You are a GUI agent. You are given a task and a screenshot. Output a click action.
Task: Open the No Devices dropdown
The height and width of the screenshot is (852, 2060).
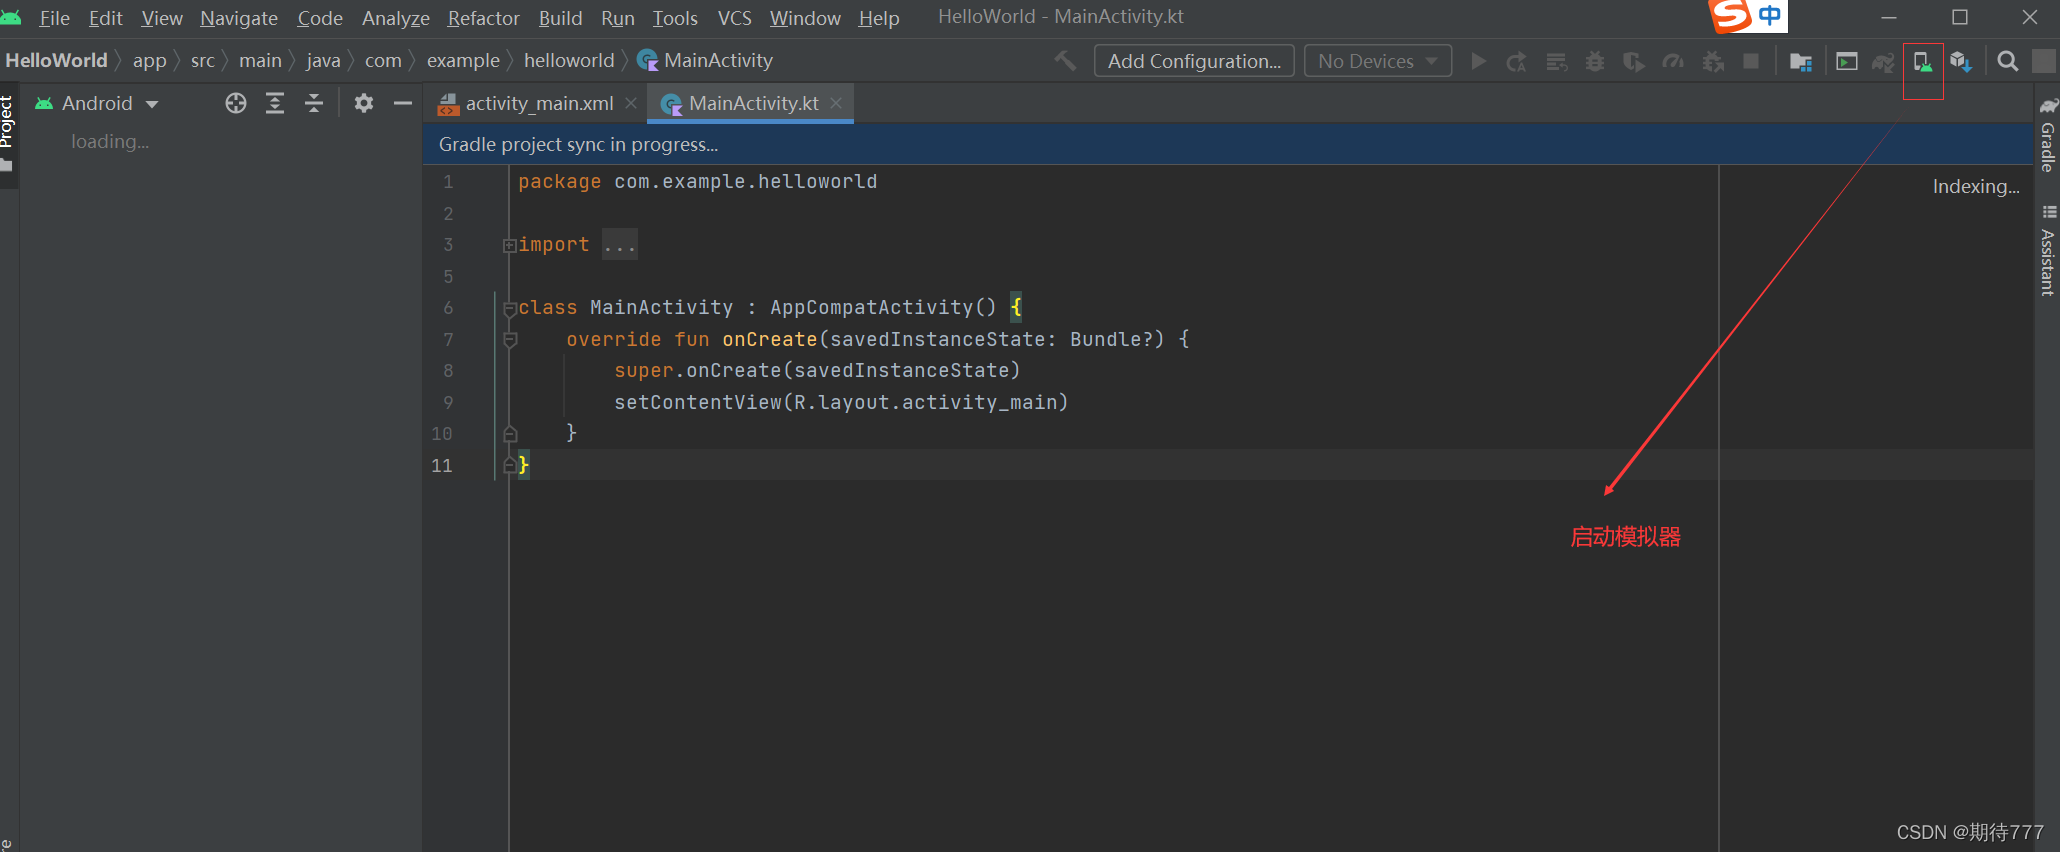(x=1377, y=61)
